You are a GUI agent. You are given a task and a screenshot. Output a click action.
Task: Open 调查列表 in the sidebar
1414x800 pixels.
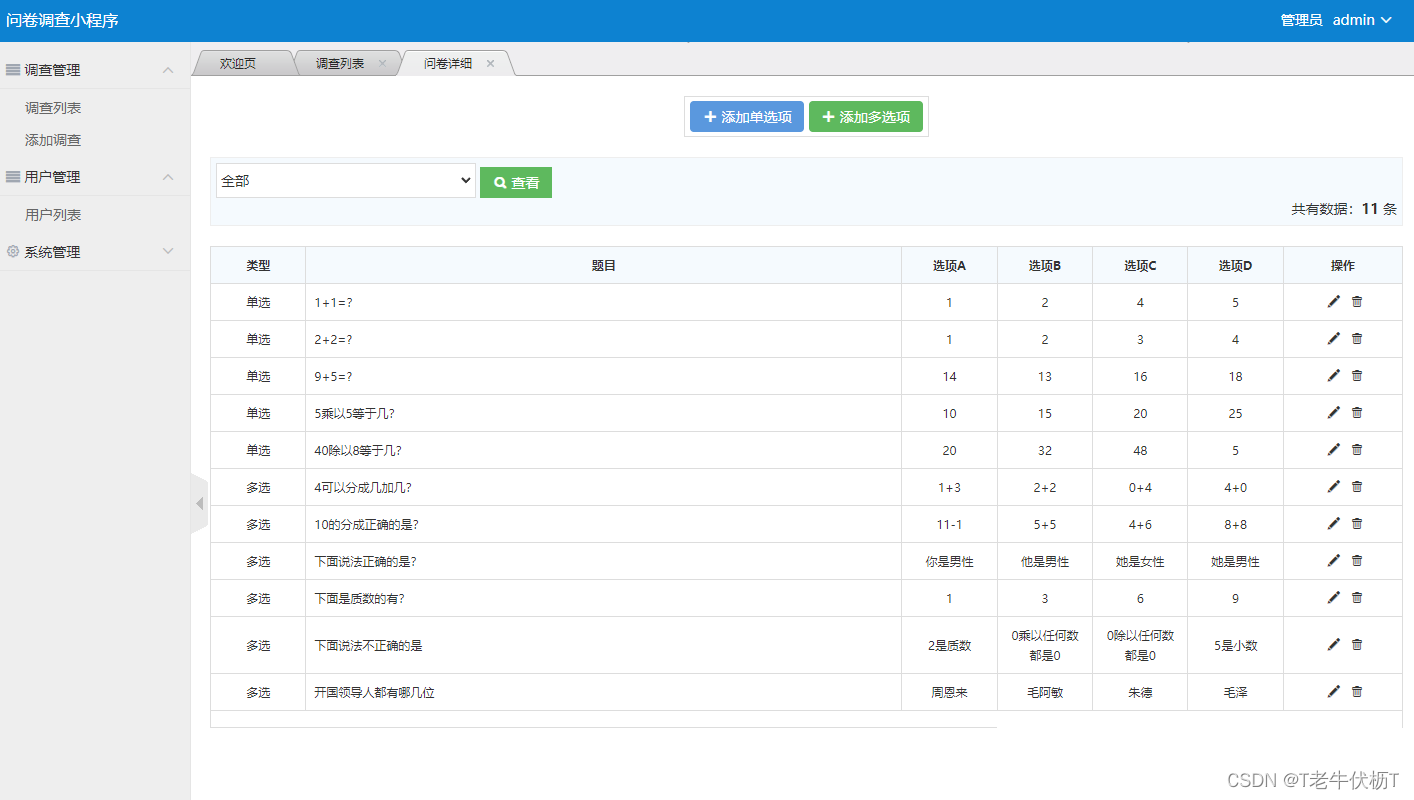point(53,108)
